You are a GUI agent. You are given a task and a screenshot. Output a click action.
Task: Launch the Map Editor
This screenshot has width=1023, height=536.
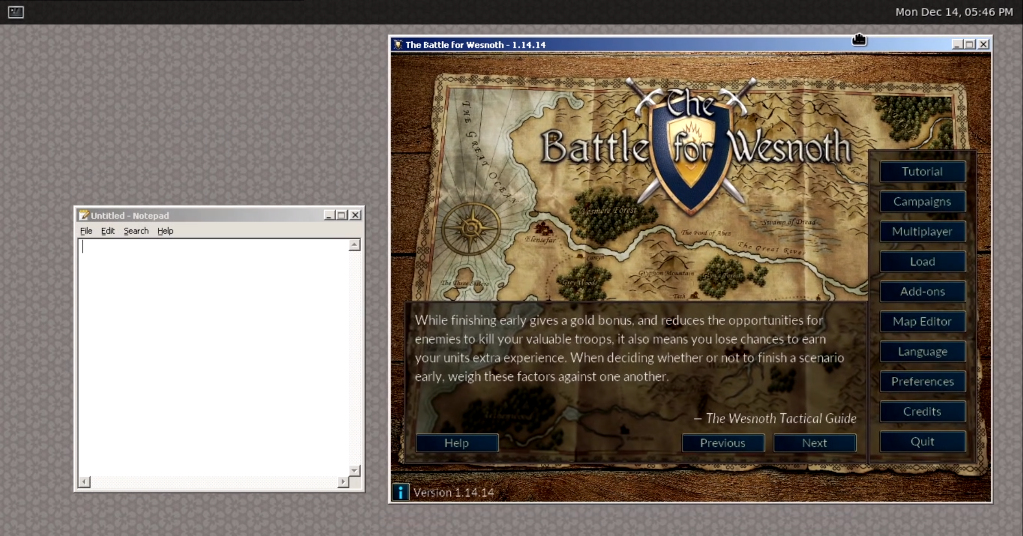[x=922, y=321]
